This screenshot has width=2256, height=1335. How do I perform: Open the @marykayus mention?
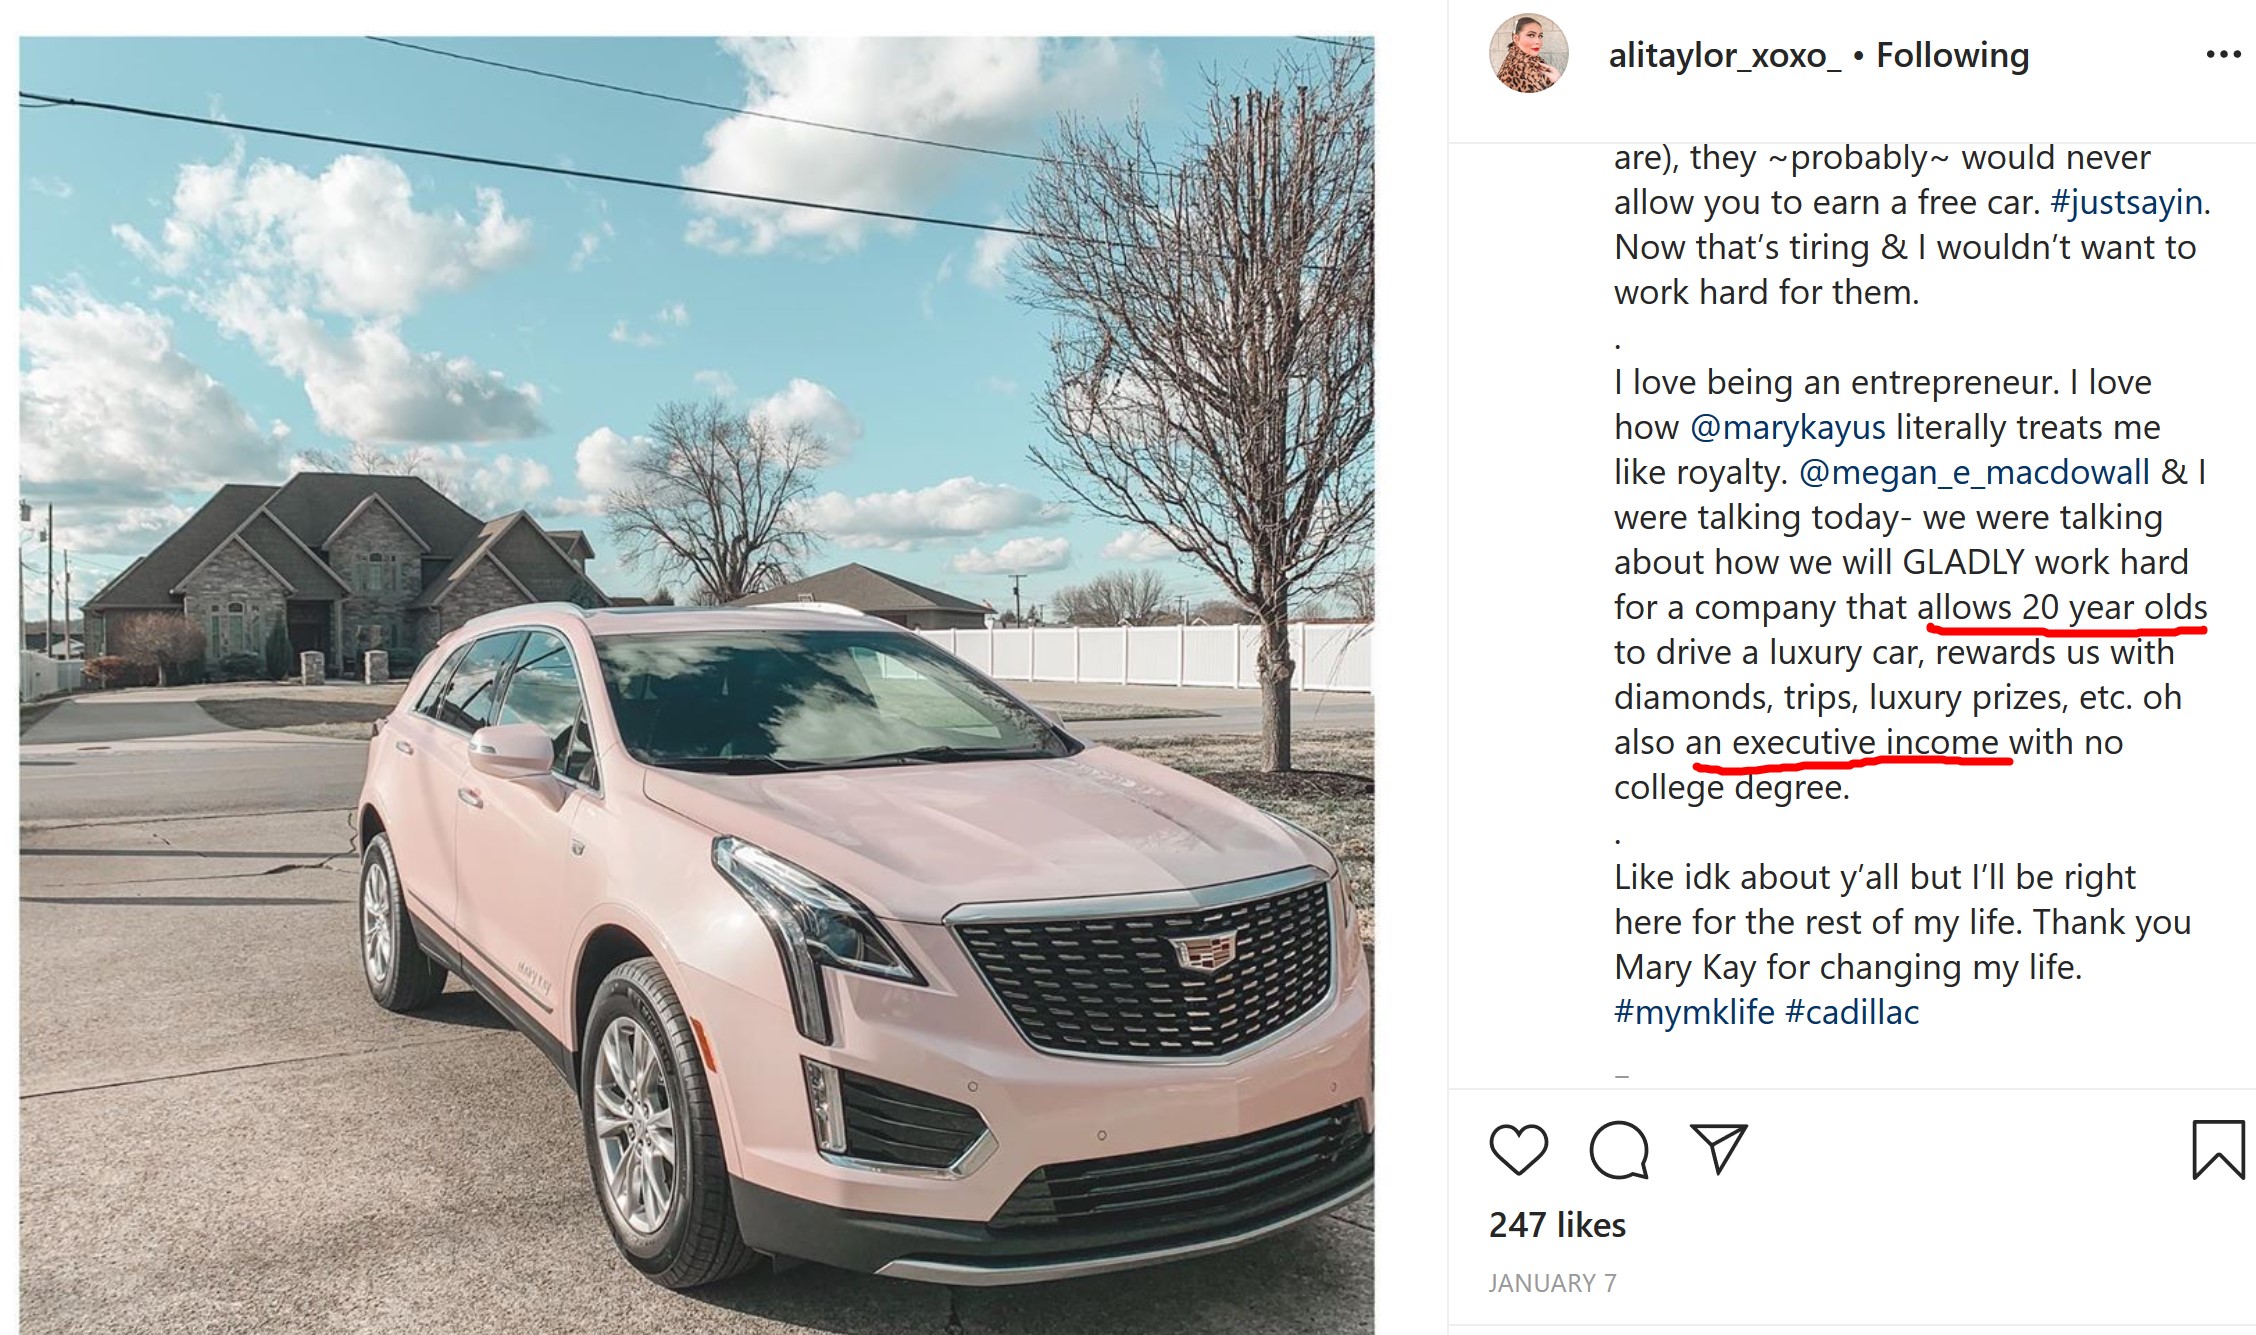point(1788,427)
